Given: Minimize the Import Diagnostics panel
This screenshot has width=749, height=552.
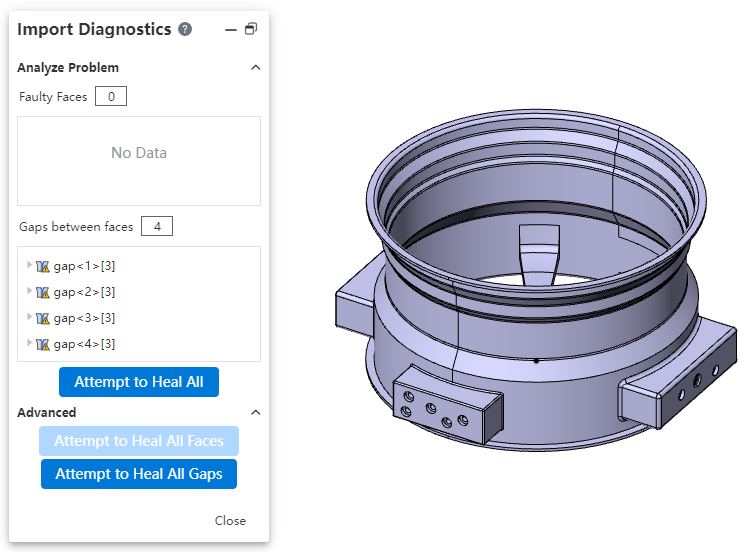Looking at the screenshot, I should 231,30.
